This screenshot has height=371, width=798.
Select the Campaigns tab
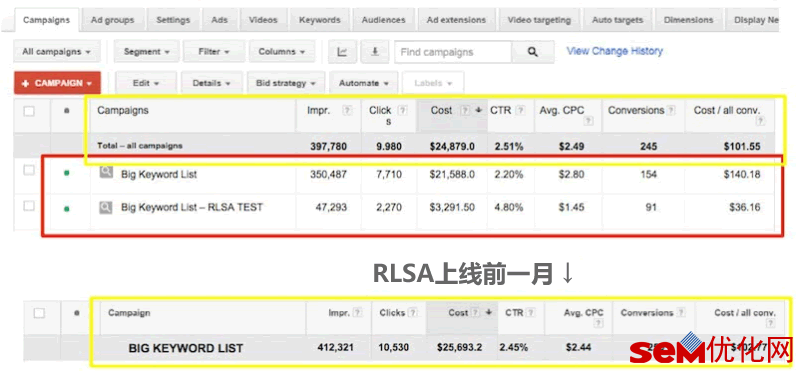point(46,20)
